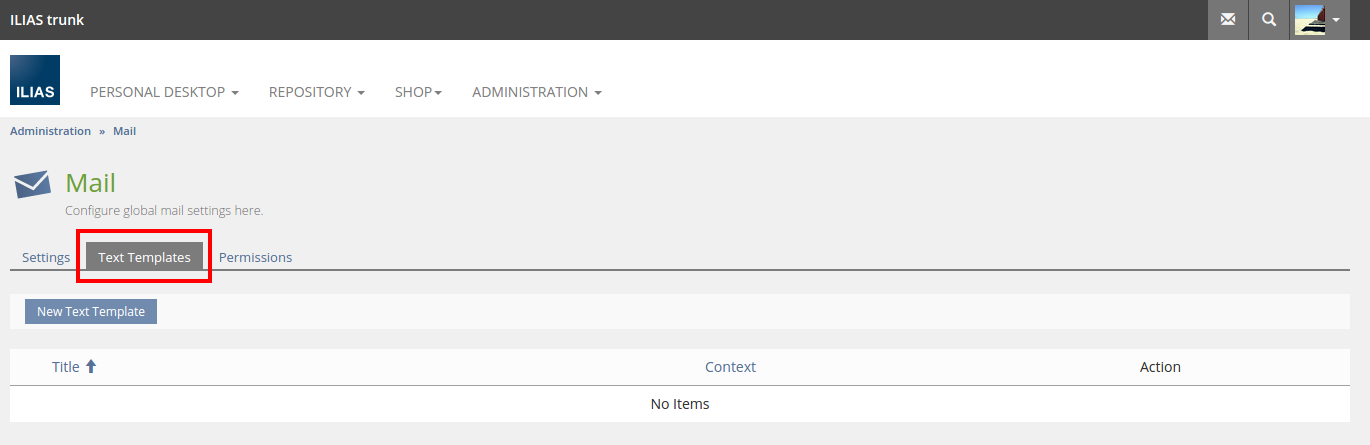Viewport: 1370px width, 445px height.
Task: Go to the Permissions tab
Action: pos(255,257)
